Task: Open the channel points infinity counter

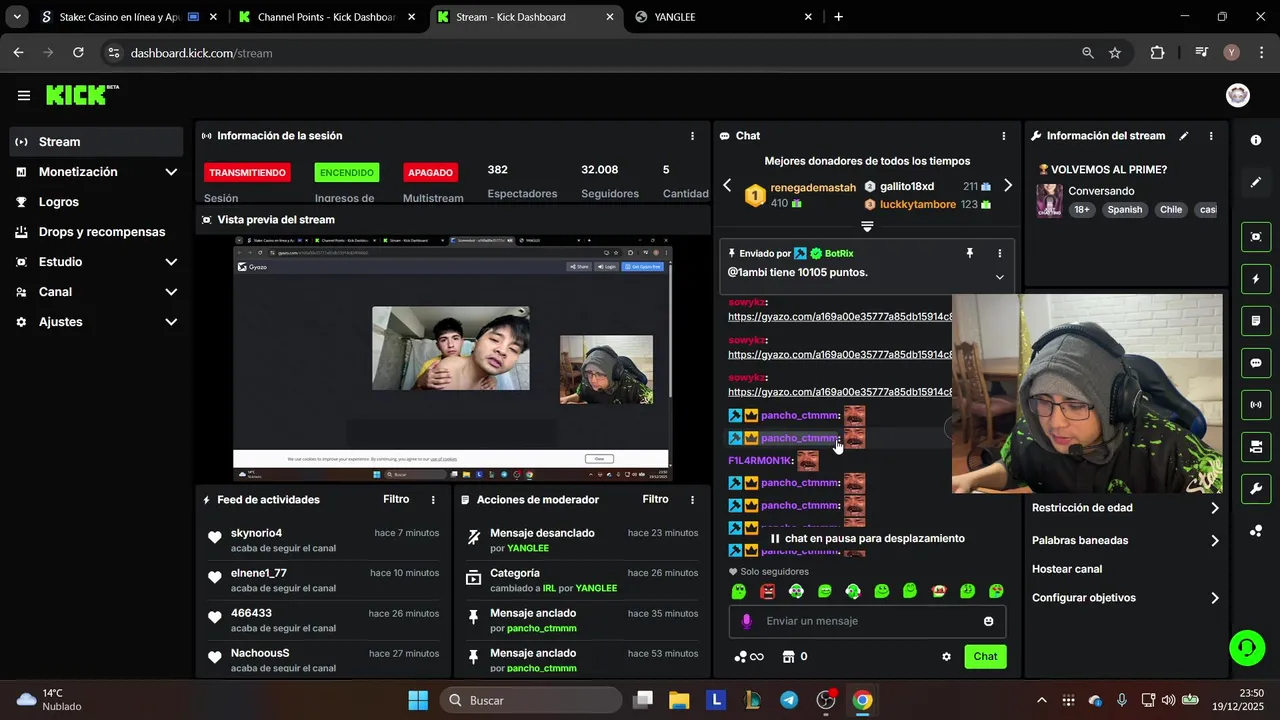Action: click(x=749, y=657)
